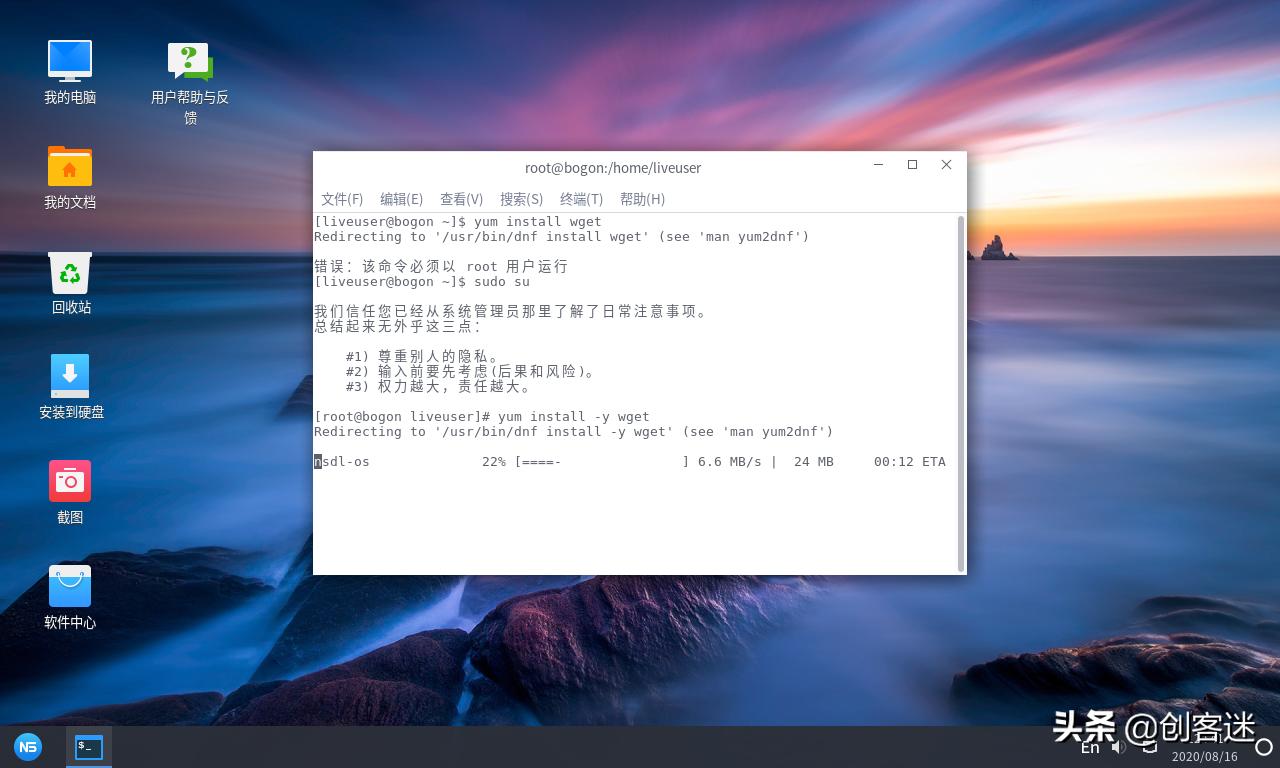Open 软件中心 software center
The height and width of the screenshot is (768, 1280).
click(70, 586)
